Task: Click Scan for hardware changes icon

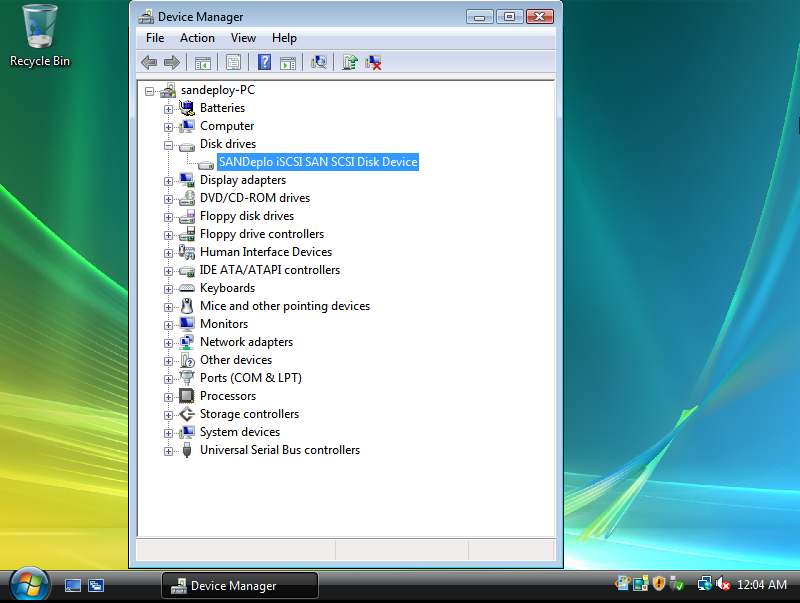Action: (319, 63)
